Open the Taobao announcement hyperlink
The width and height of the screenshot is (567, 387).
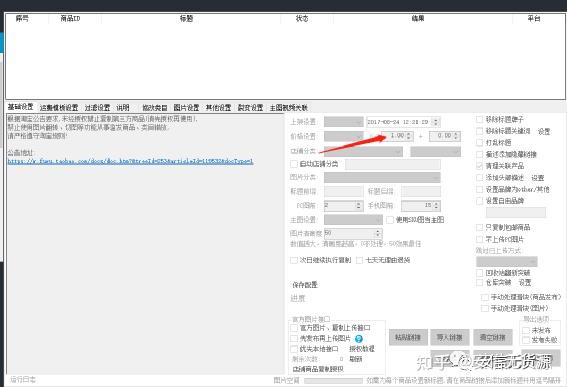(x=131, y=161)
